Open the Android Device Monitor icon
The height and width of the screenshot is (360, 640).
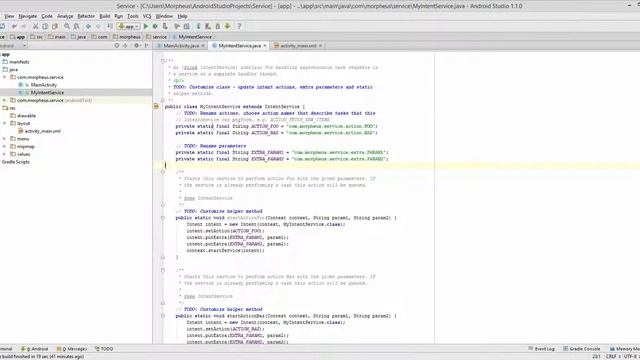218,27
